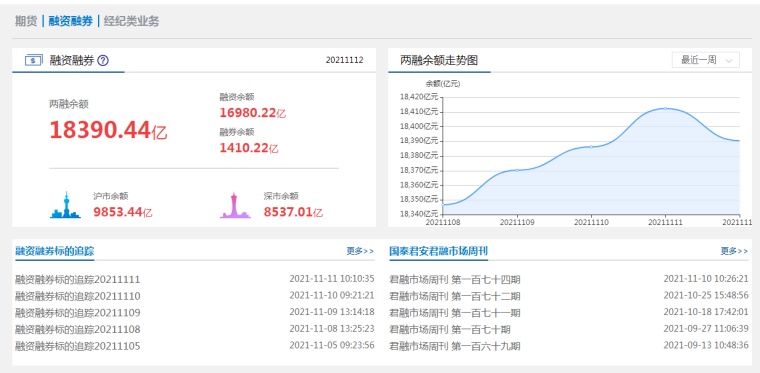Click the 18,420亿元 y-axis label
Screen dimensions: 760x373
419,96
